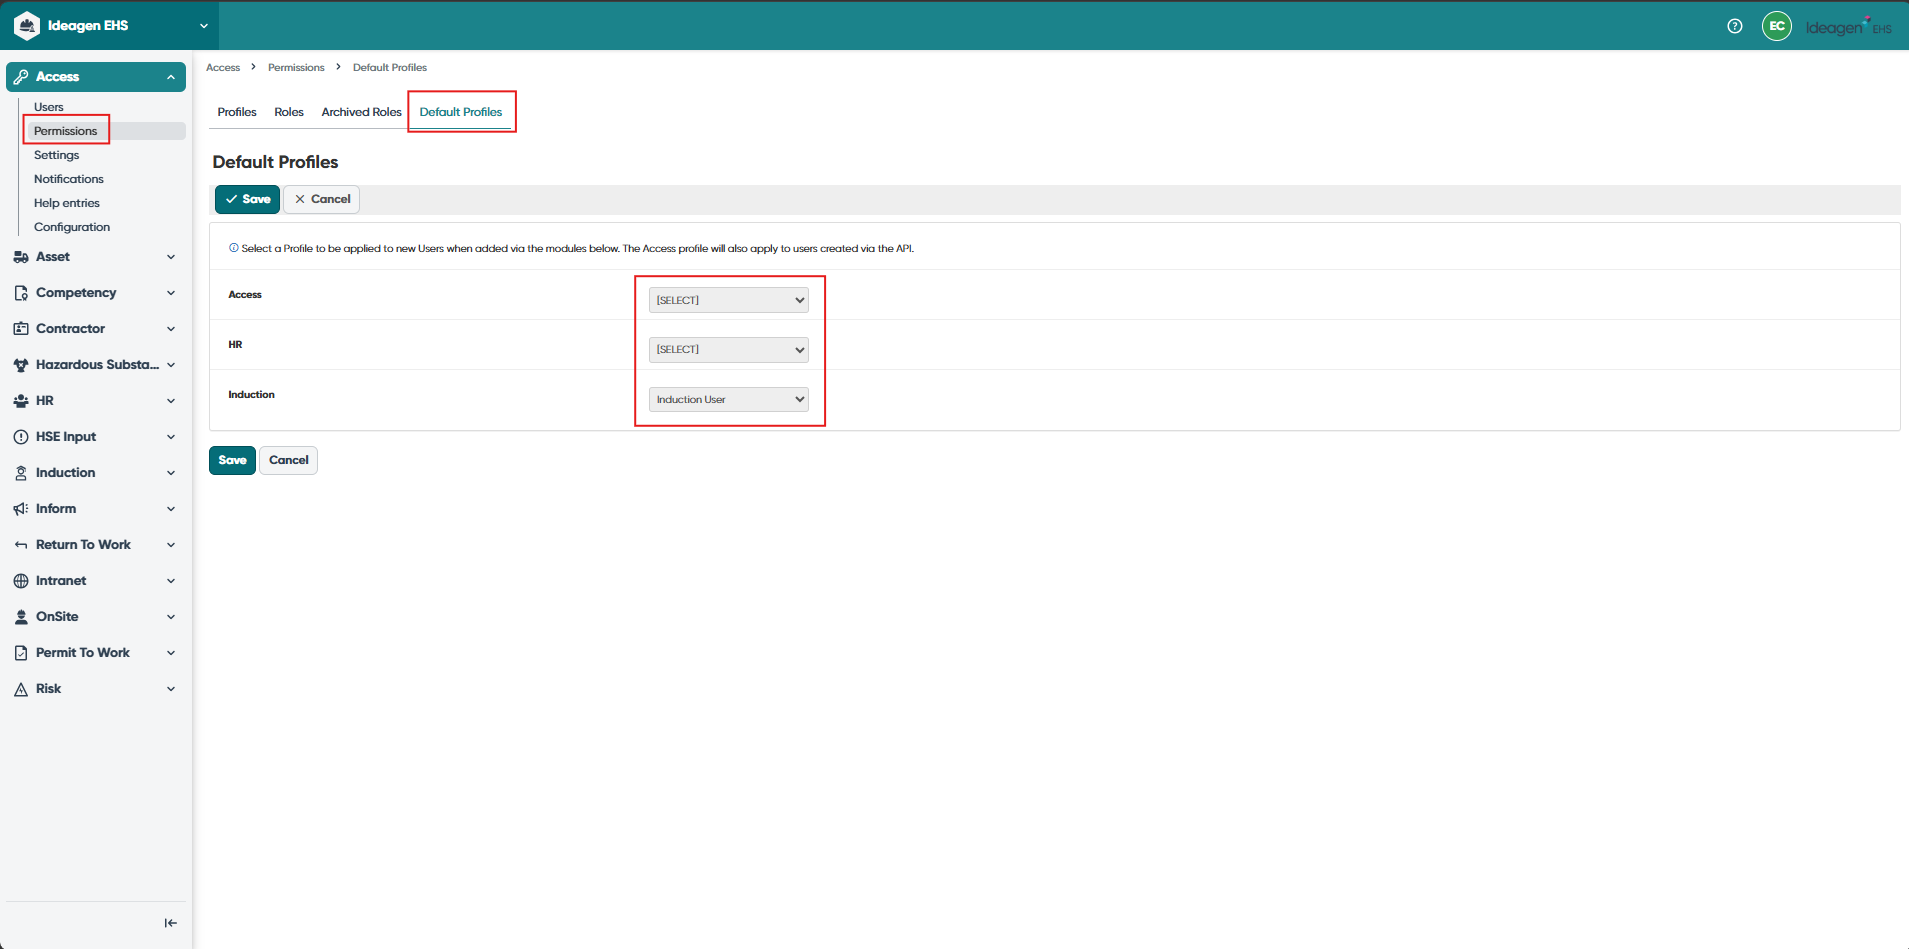Click the Access breadcrumb link

coord(223,68)
